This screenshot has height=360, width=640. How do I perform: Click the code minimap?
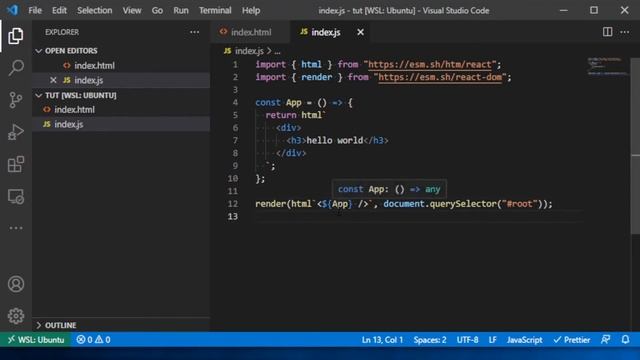[607, 67]
